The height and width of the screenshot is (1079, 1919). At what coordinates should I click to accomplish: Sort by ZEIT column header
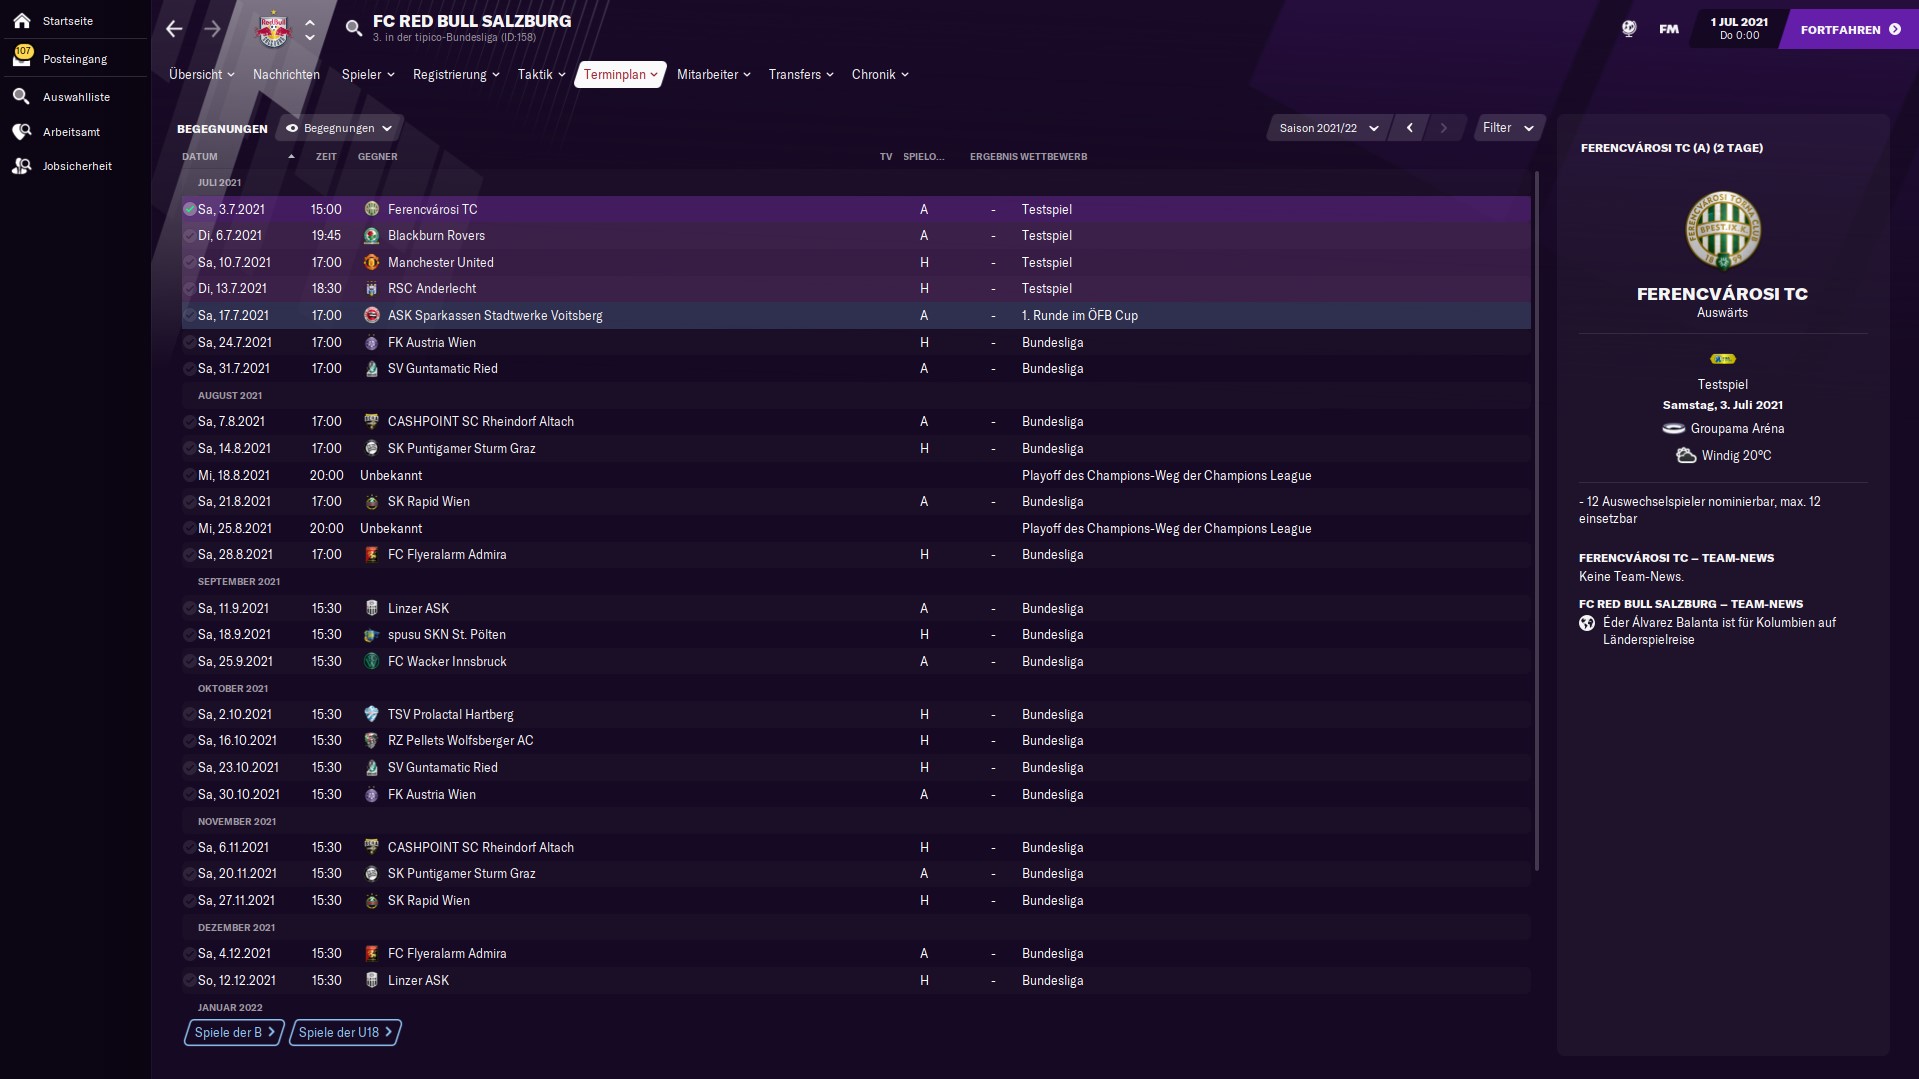[326, 156]
